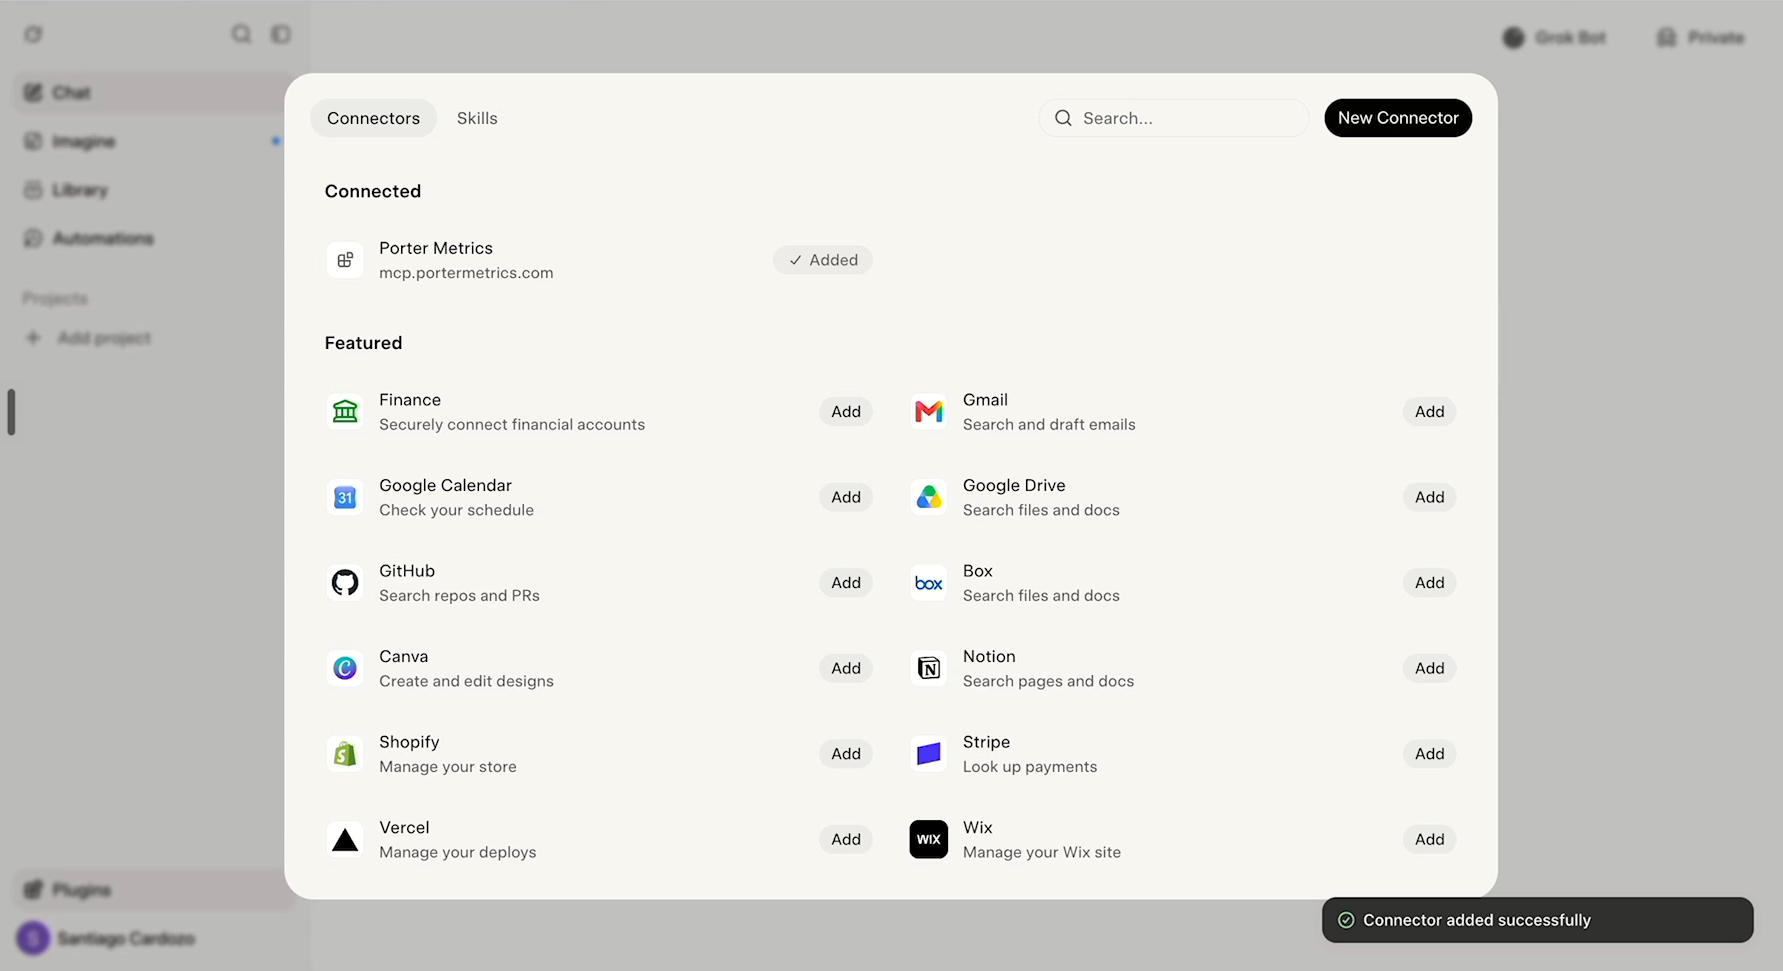1783x971 pixels.
Task: Click the Google Drive logo icon
Action: 929,497
